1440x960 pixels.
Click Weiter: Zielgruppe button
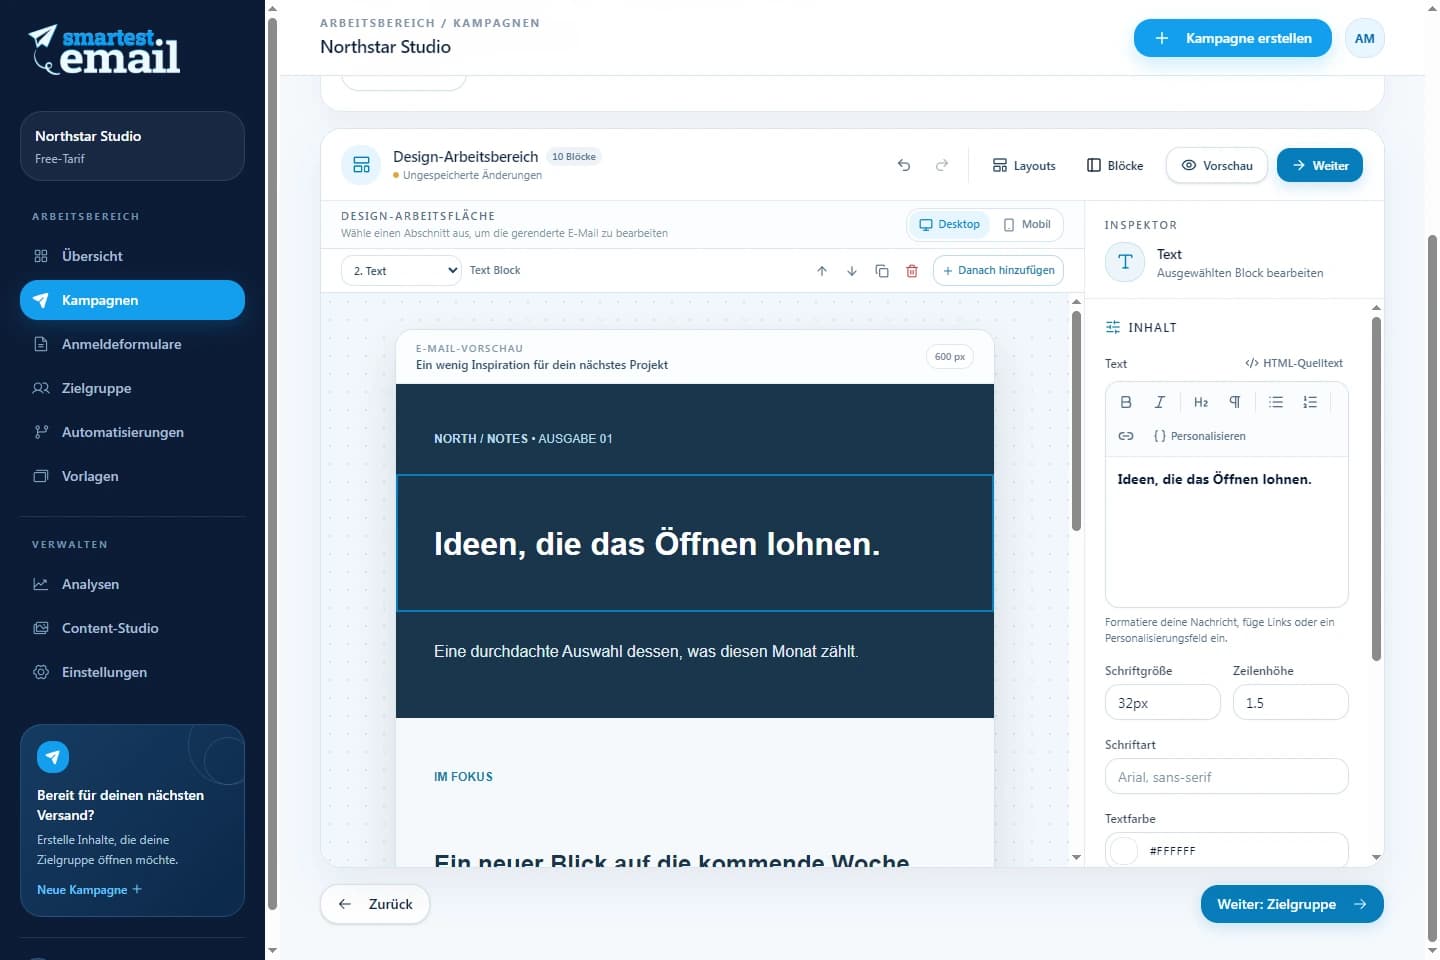click(x=1292, y=904)
